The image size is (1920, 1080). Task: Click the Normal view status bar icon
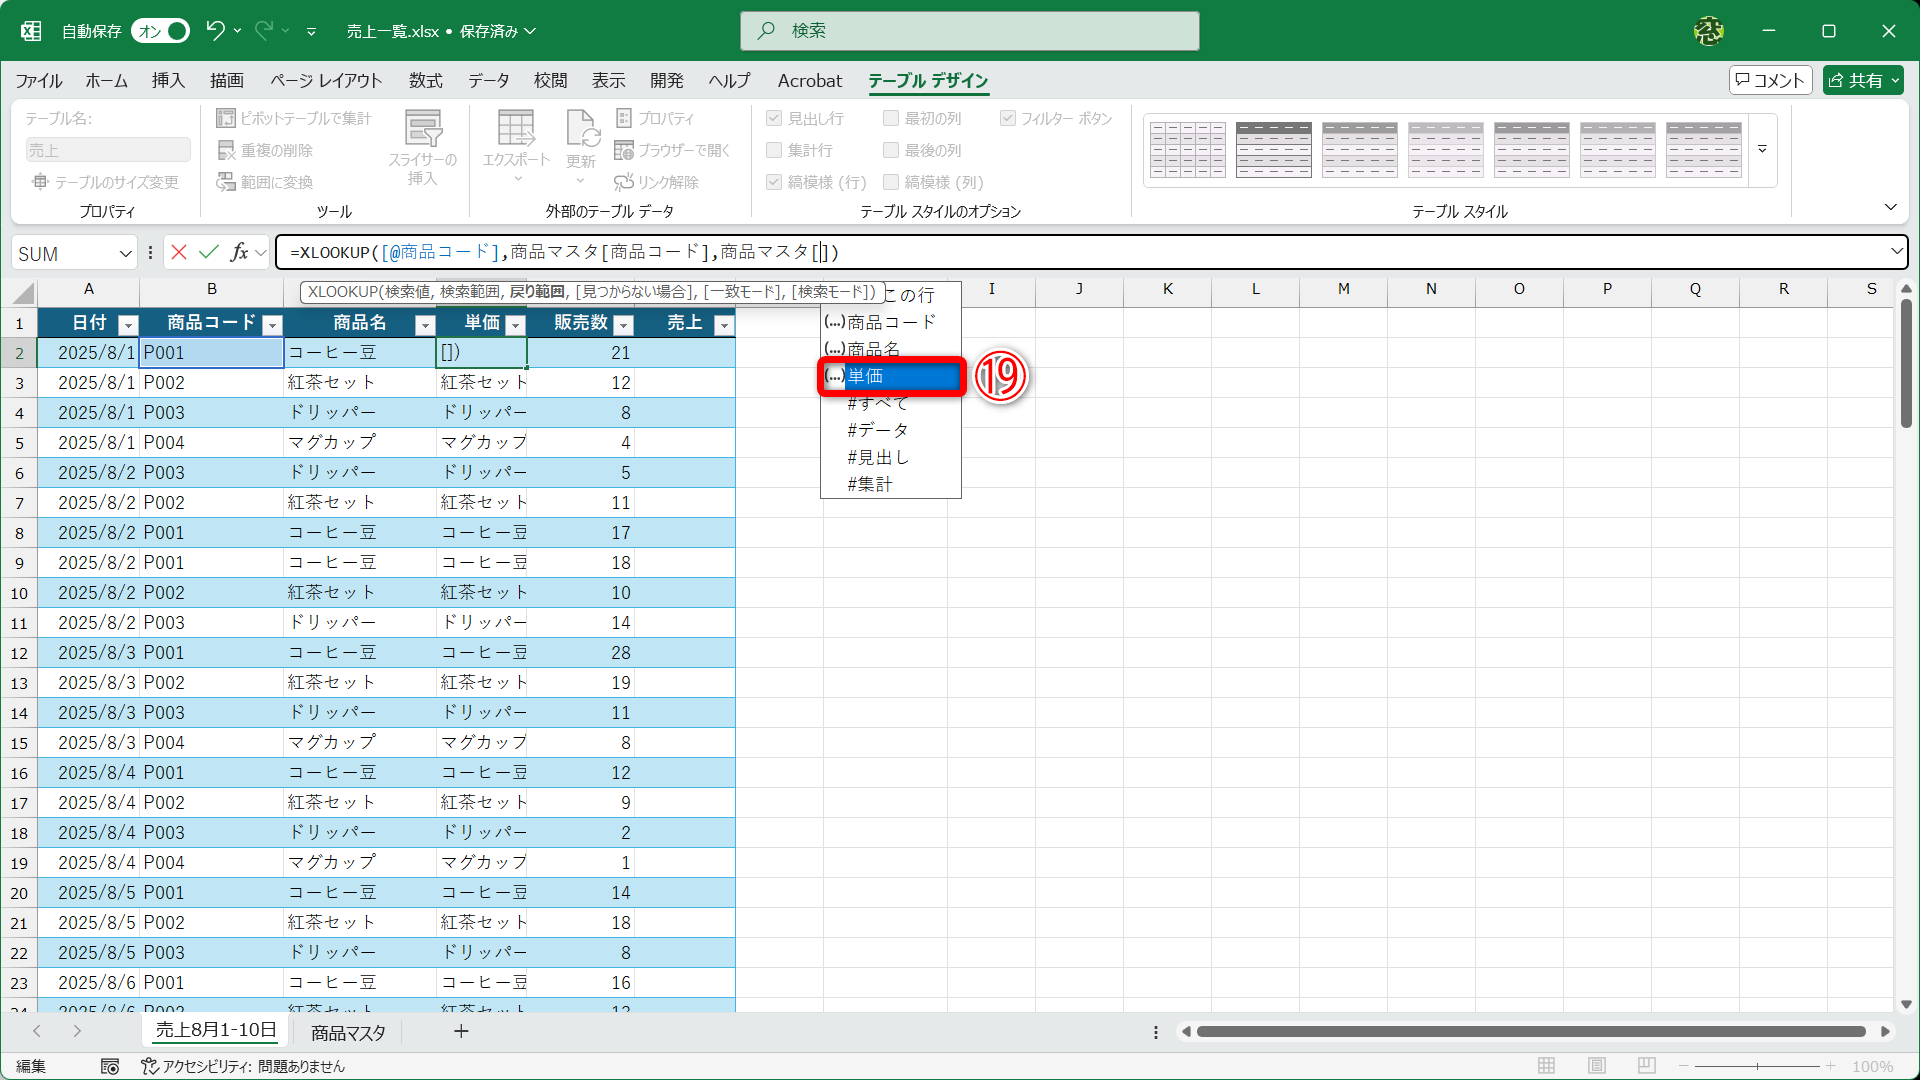point(1547,1066)
